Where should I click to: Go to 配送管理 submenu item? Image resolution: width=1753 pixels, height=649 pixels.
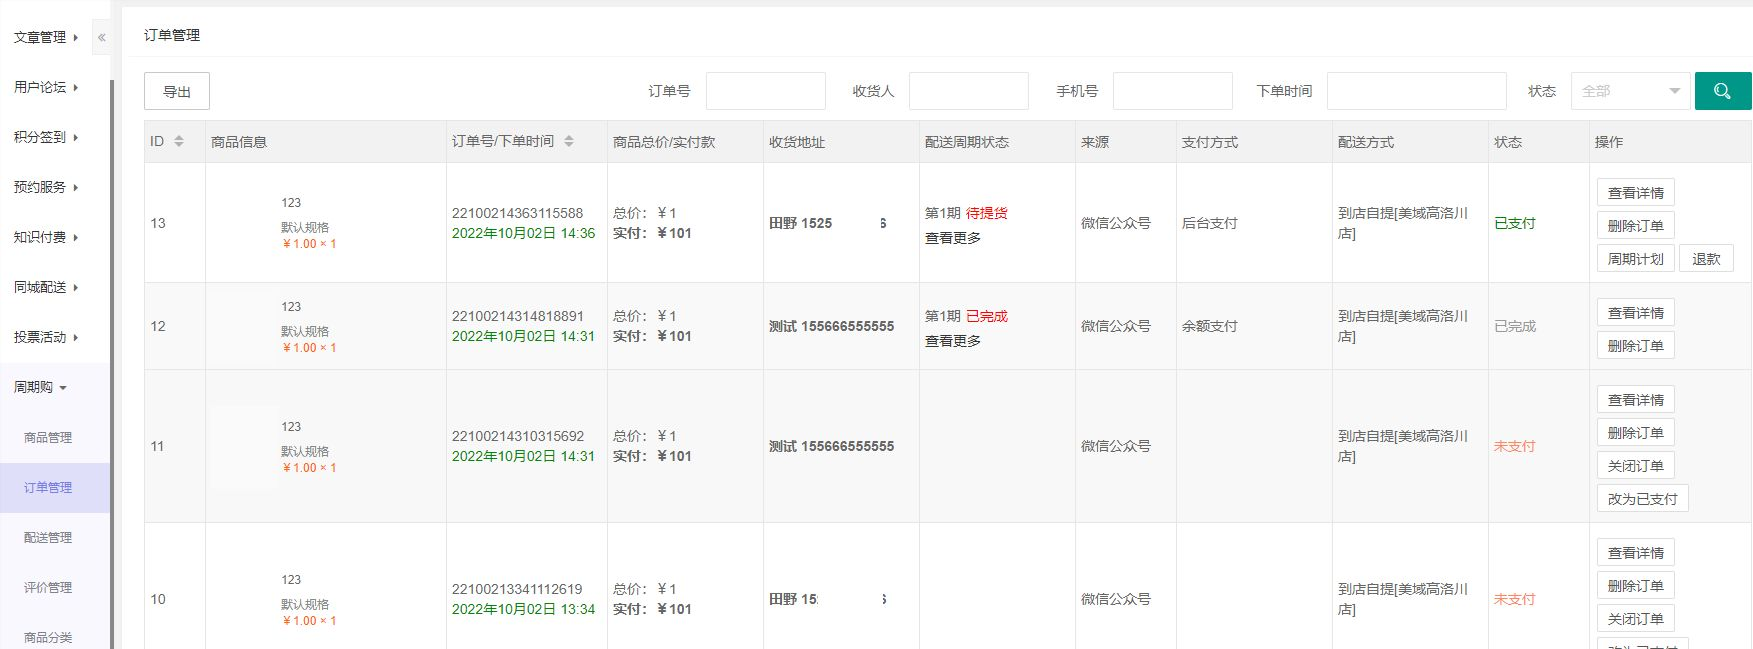tap(48, 537)
